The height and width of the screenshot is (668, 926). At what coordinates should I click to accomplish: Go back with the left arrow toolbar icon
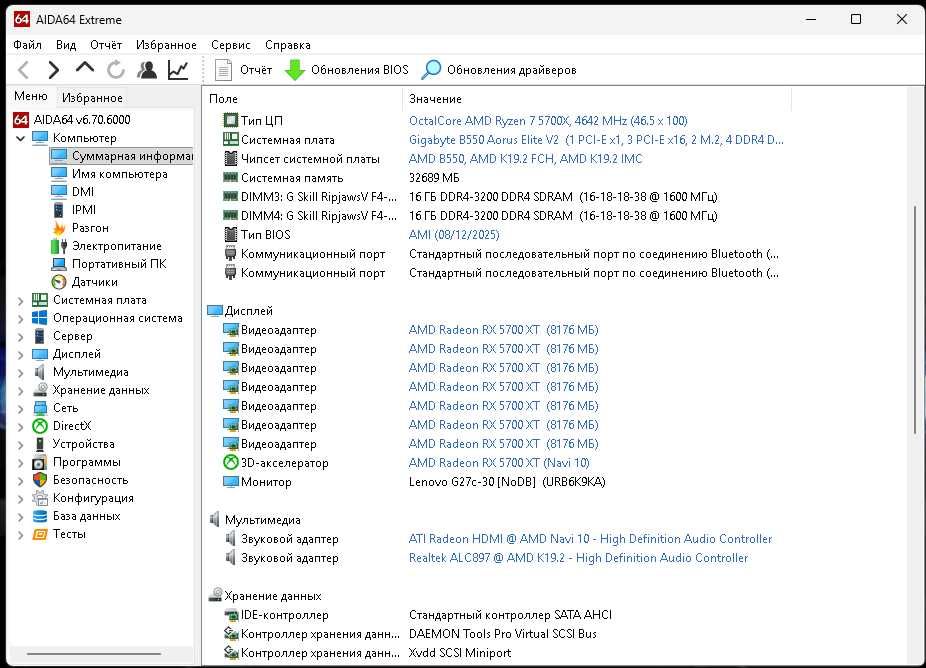click(24, 70)
